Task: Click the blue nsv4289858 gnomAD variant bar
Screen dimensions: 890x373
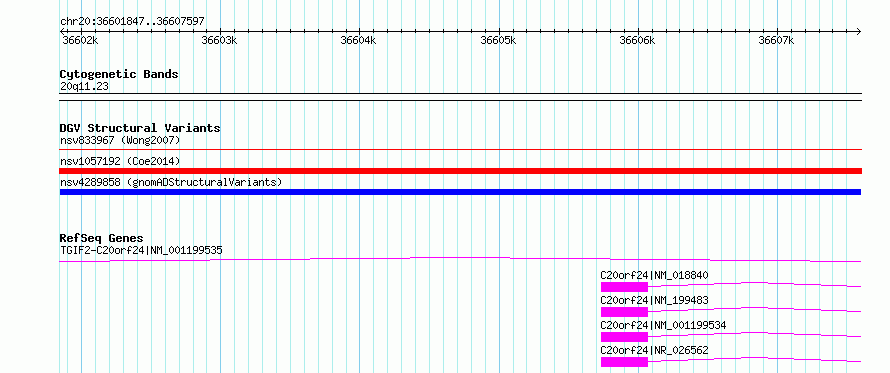Action: (x=460, y=192)
